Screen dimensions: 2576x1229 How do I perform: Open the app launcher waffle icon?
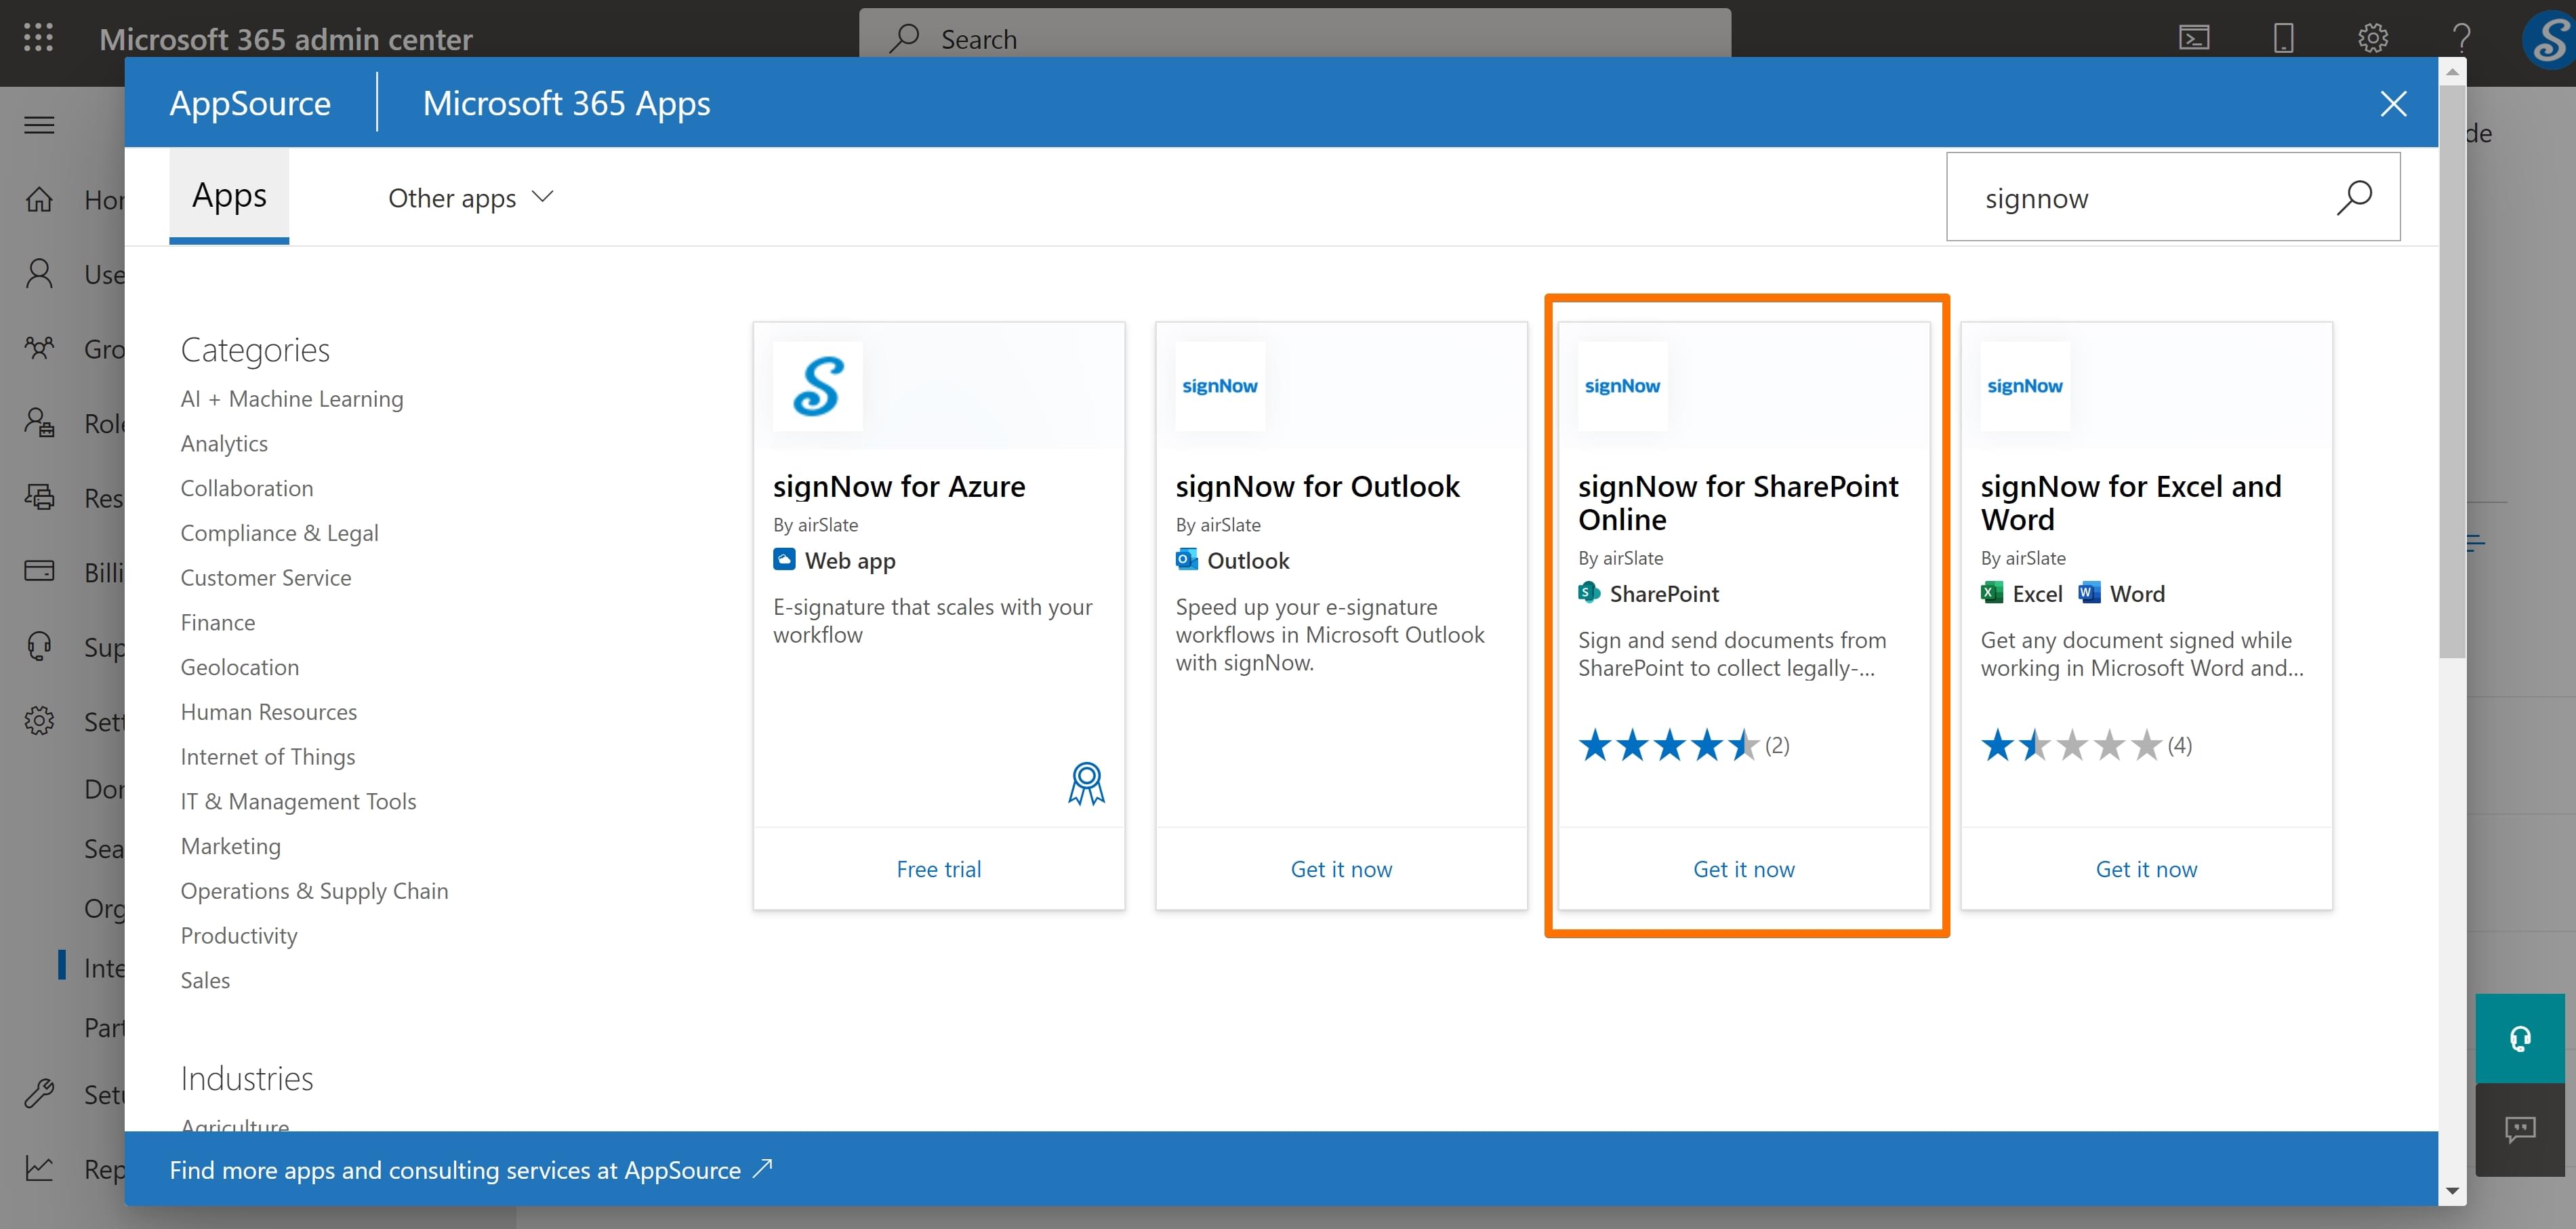(38, 38)
